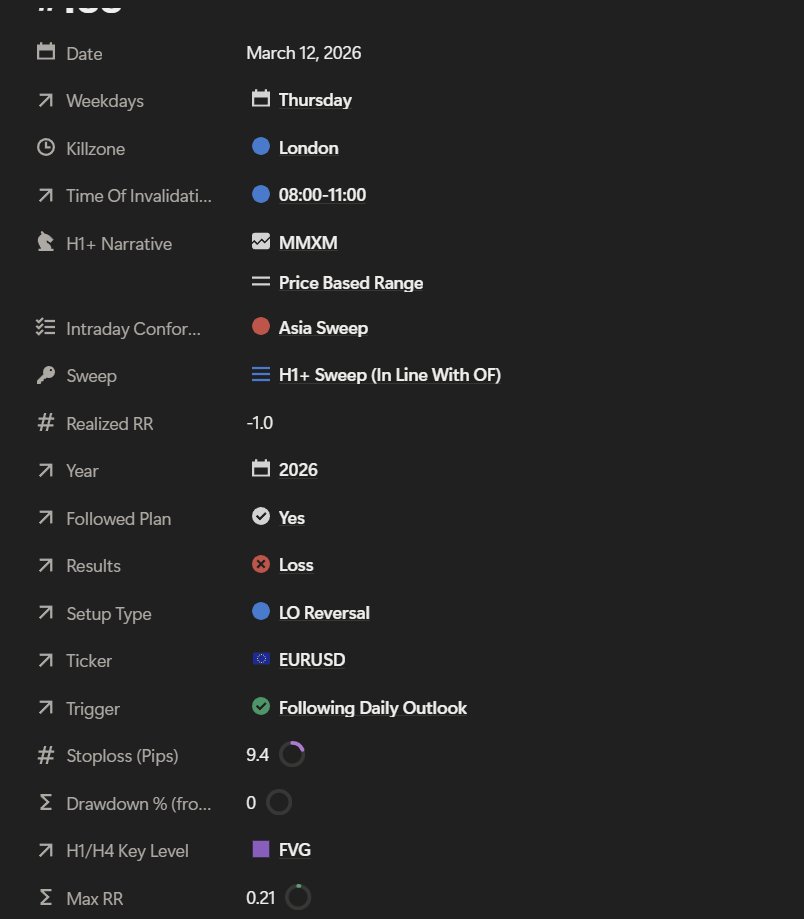Click the checkmark circle icon next to Yes

[x=261, y=516]
